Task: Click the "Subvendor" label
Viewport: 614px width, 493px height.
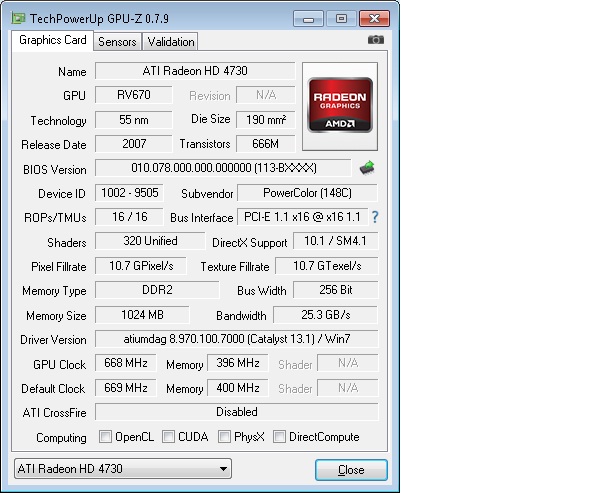Action: pyautogui.click(x=207, y=194)
